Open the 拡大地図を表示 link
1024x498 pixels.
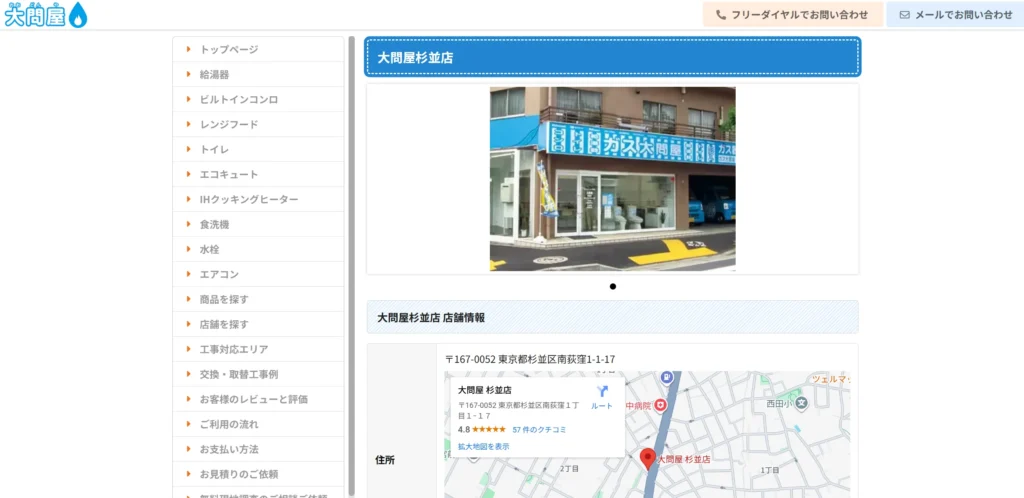point(484,446)
